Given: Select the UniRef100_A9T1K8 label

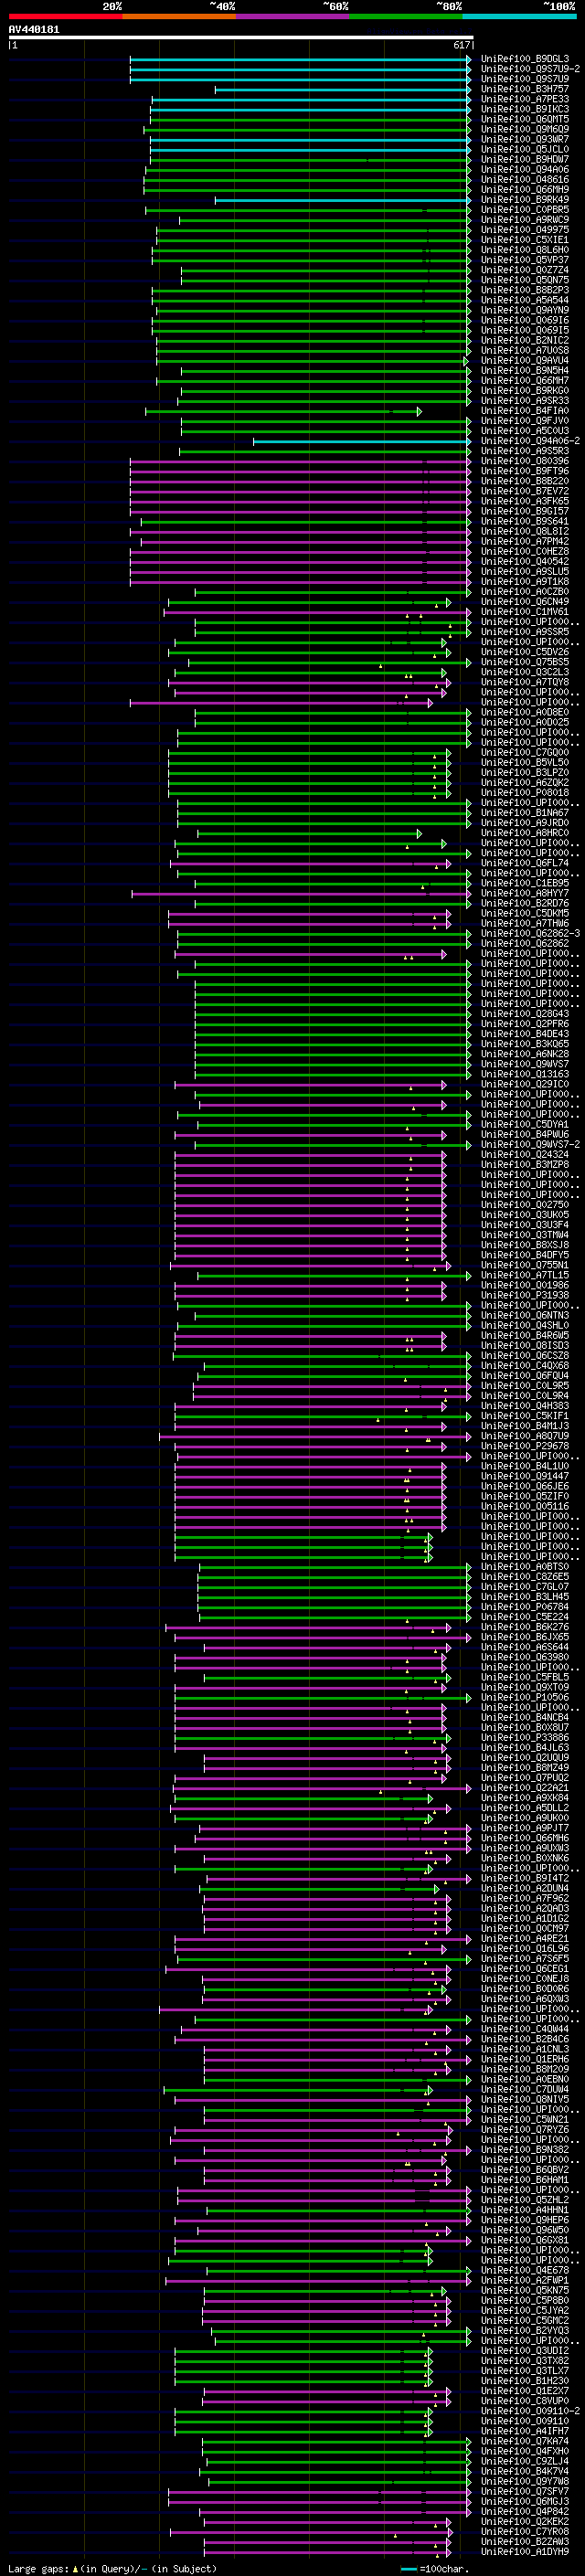Looking at the screenshot, I should 525,582.
